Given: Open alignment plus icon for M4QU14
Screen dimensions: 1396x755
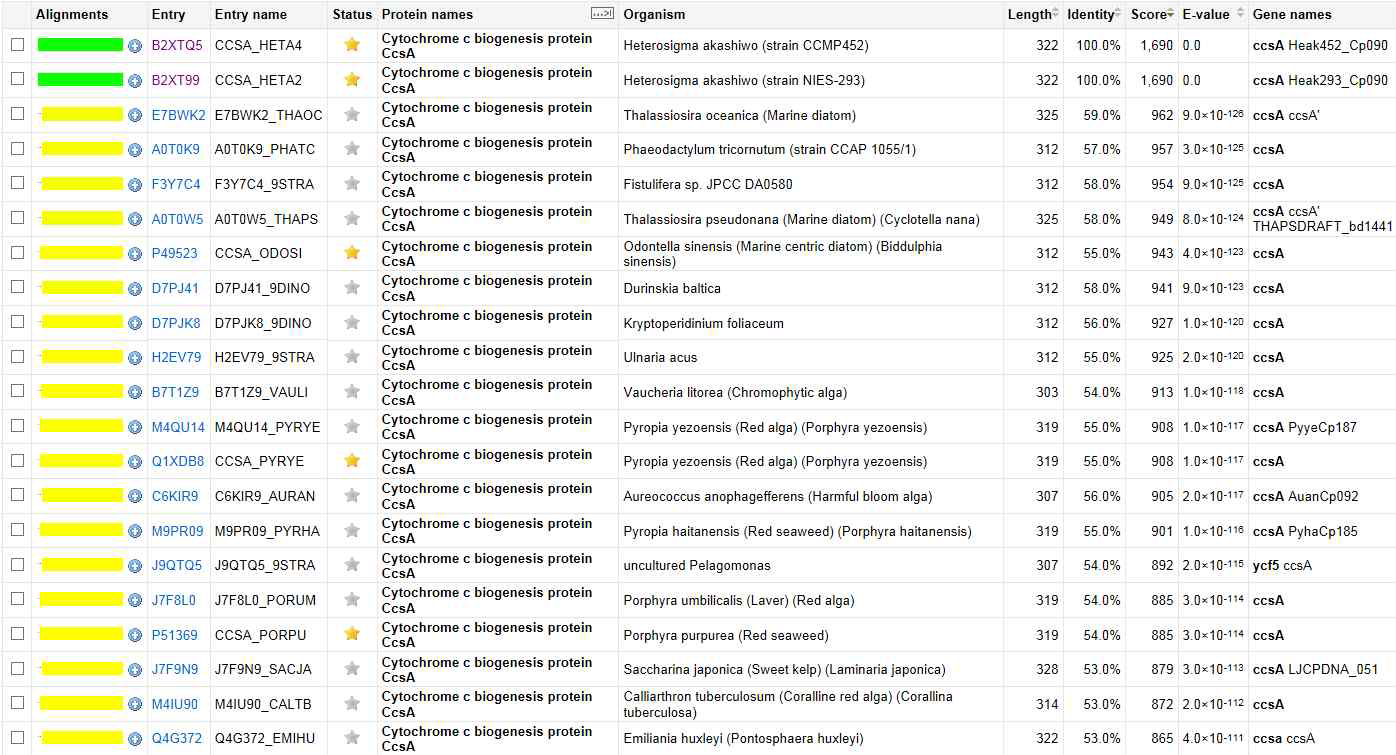Looking at the screenshot, I should pos(135,427).
